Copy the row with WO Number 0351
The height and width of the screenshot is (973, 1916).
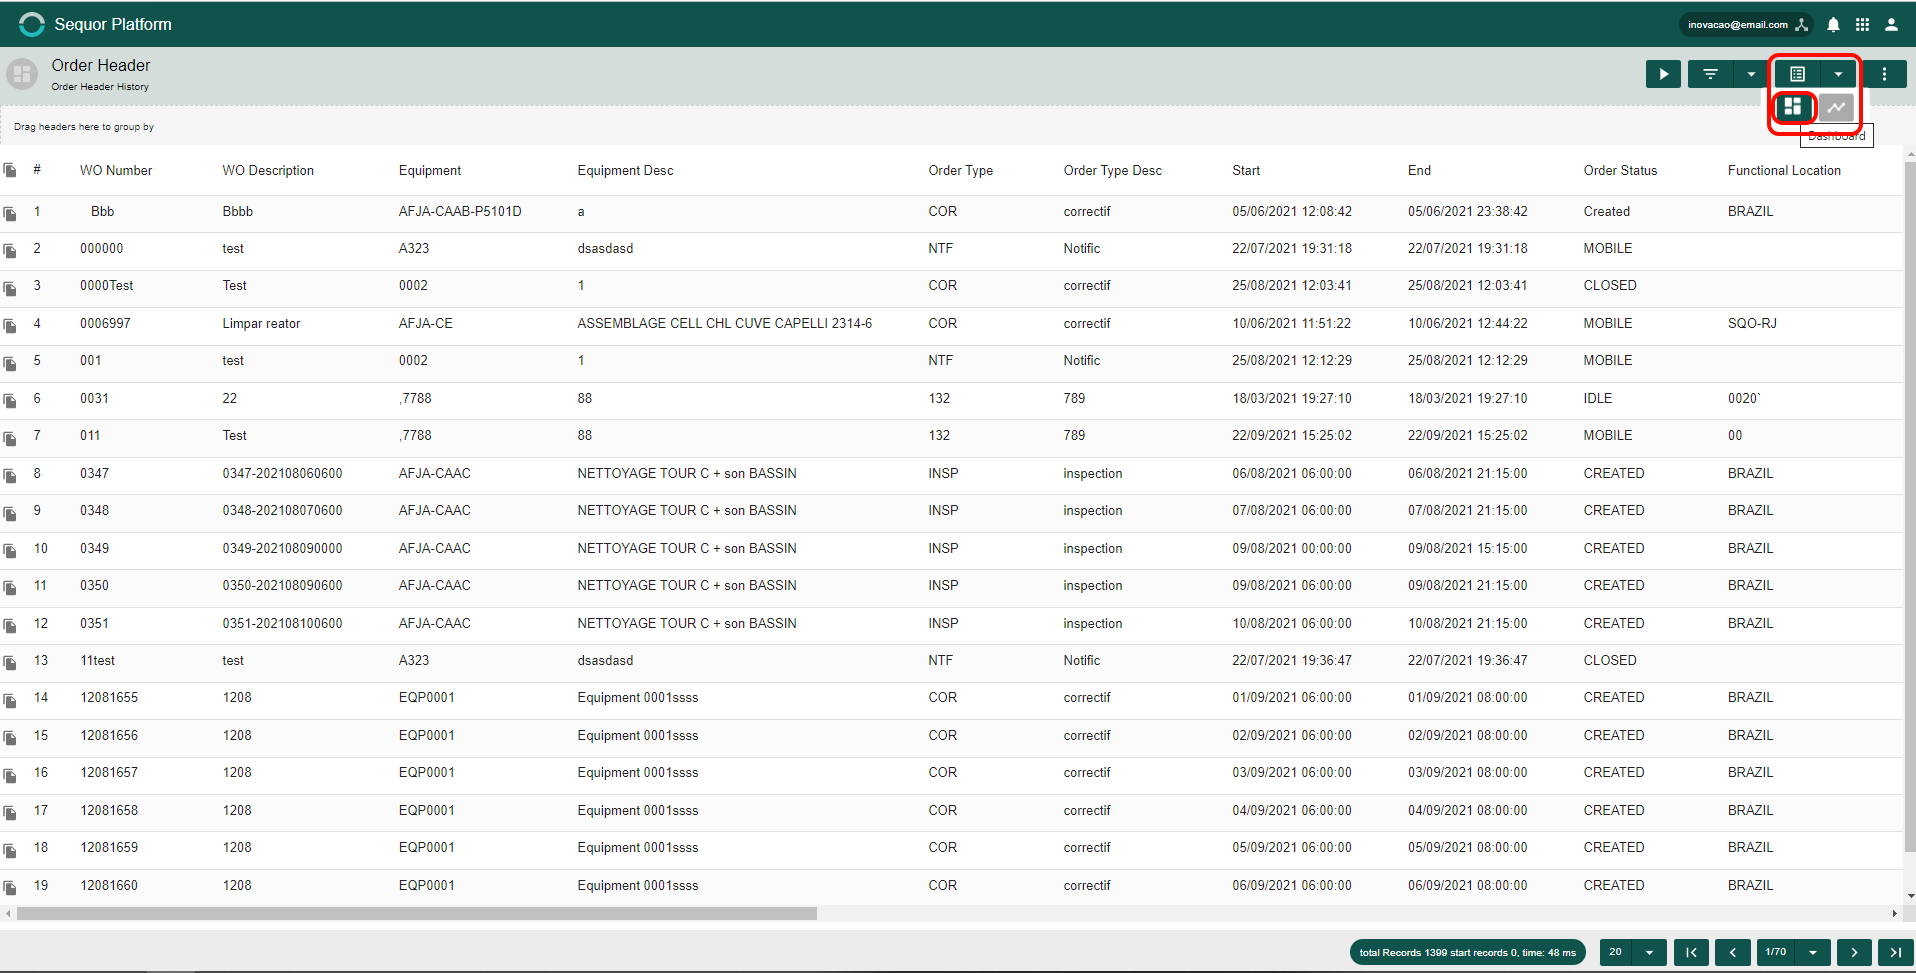click(x=10, y=626)
